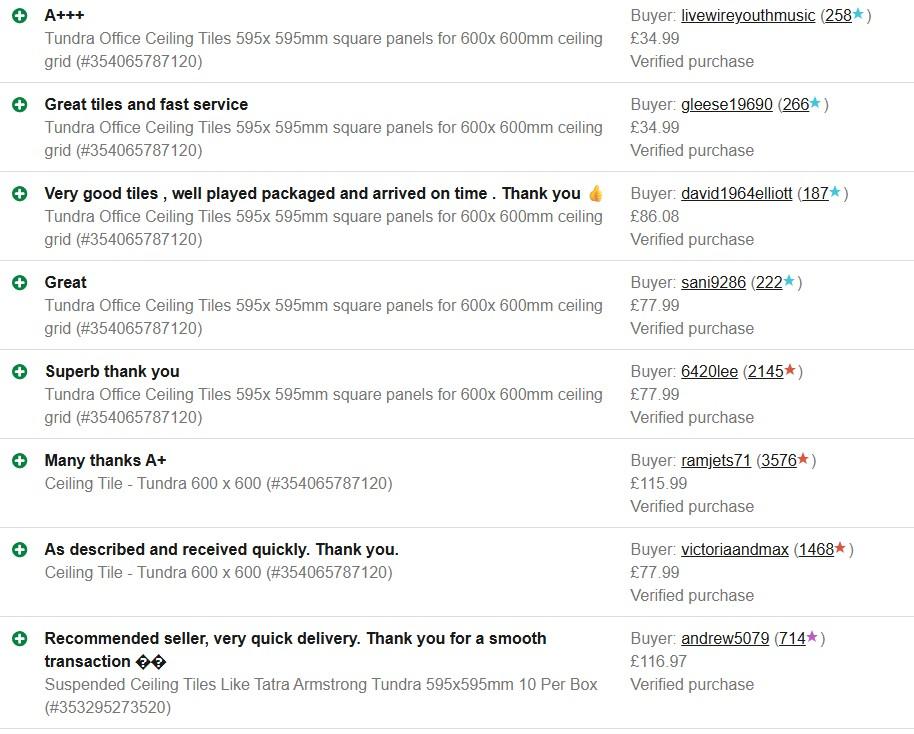914x734 pixels.
Task: Click positive icon beside 'Superb thank you'
Action: point(19,372)
